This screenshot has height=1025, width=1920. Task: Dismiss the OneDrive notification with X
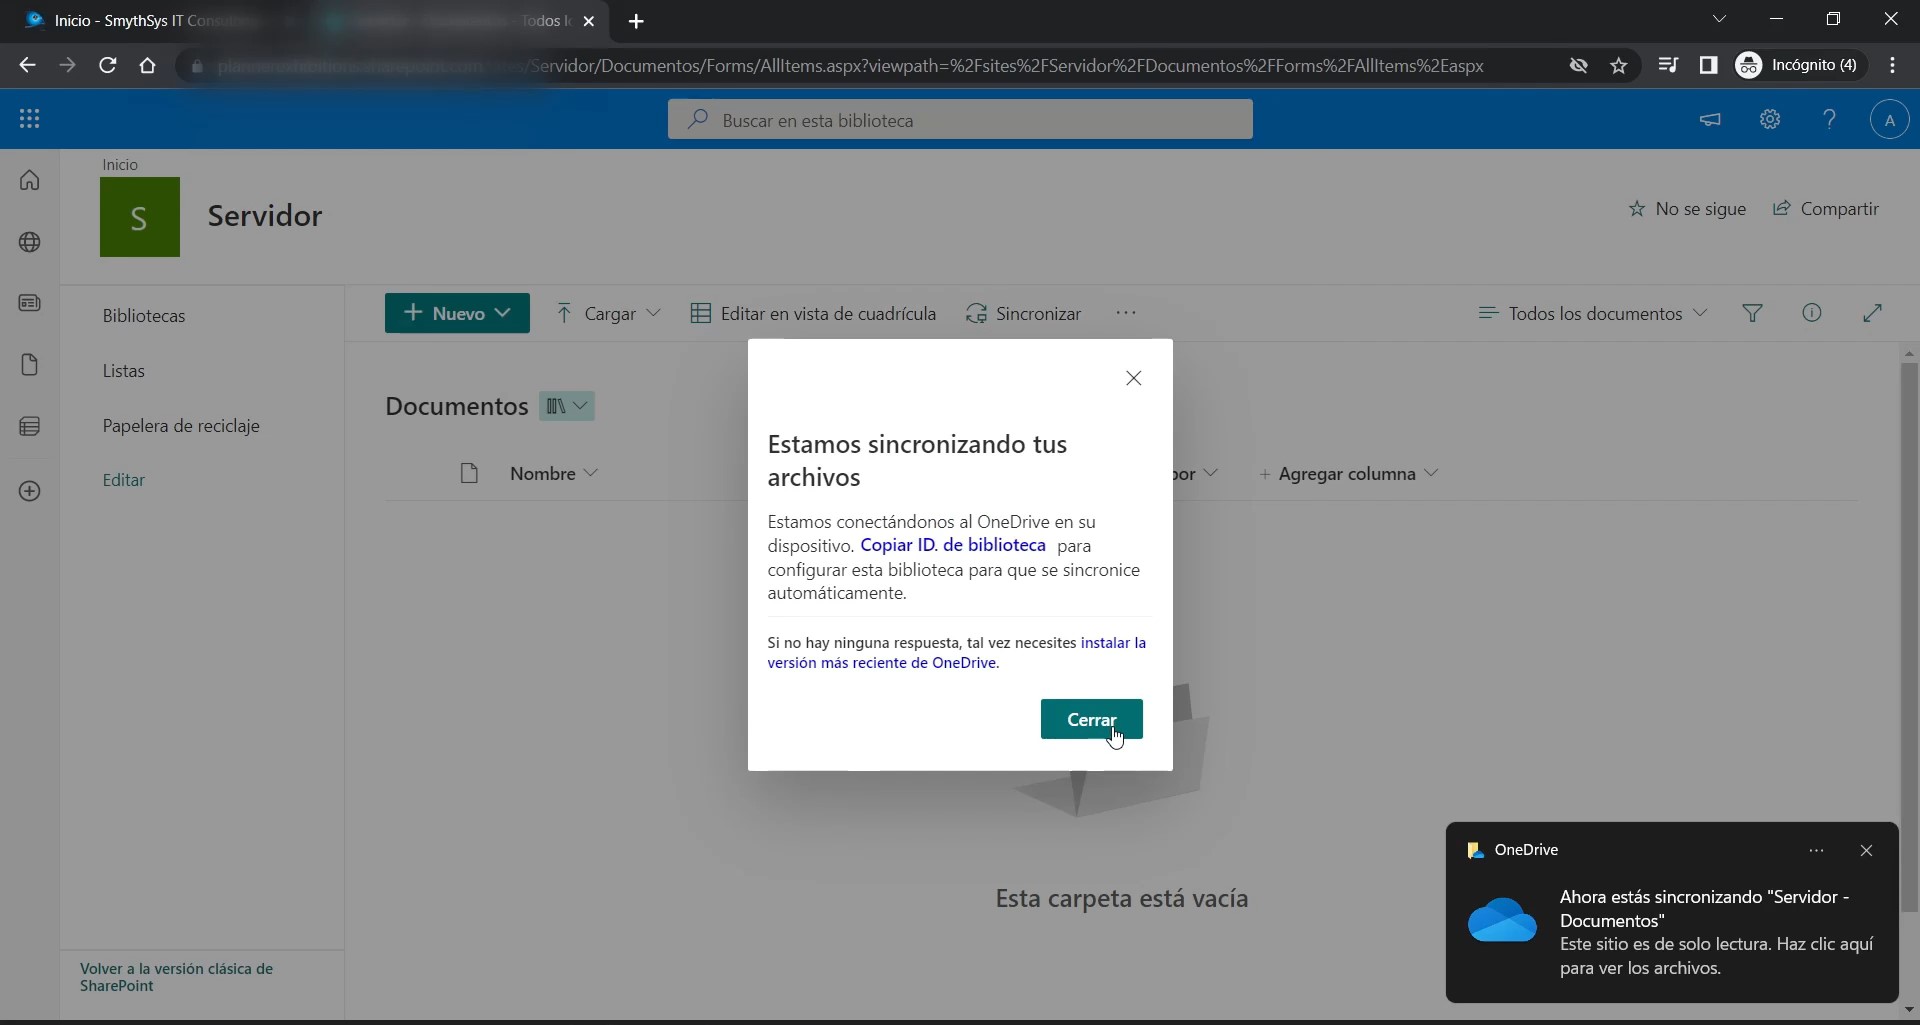pos(1866,850)
